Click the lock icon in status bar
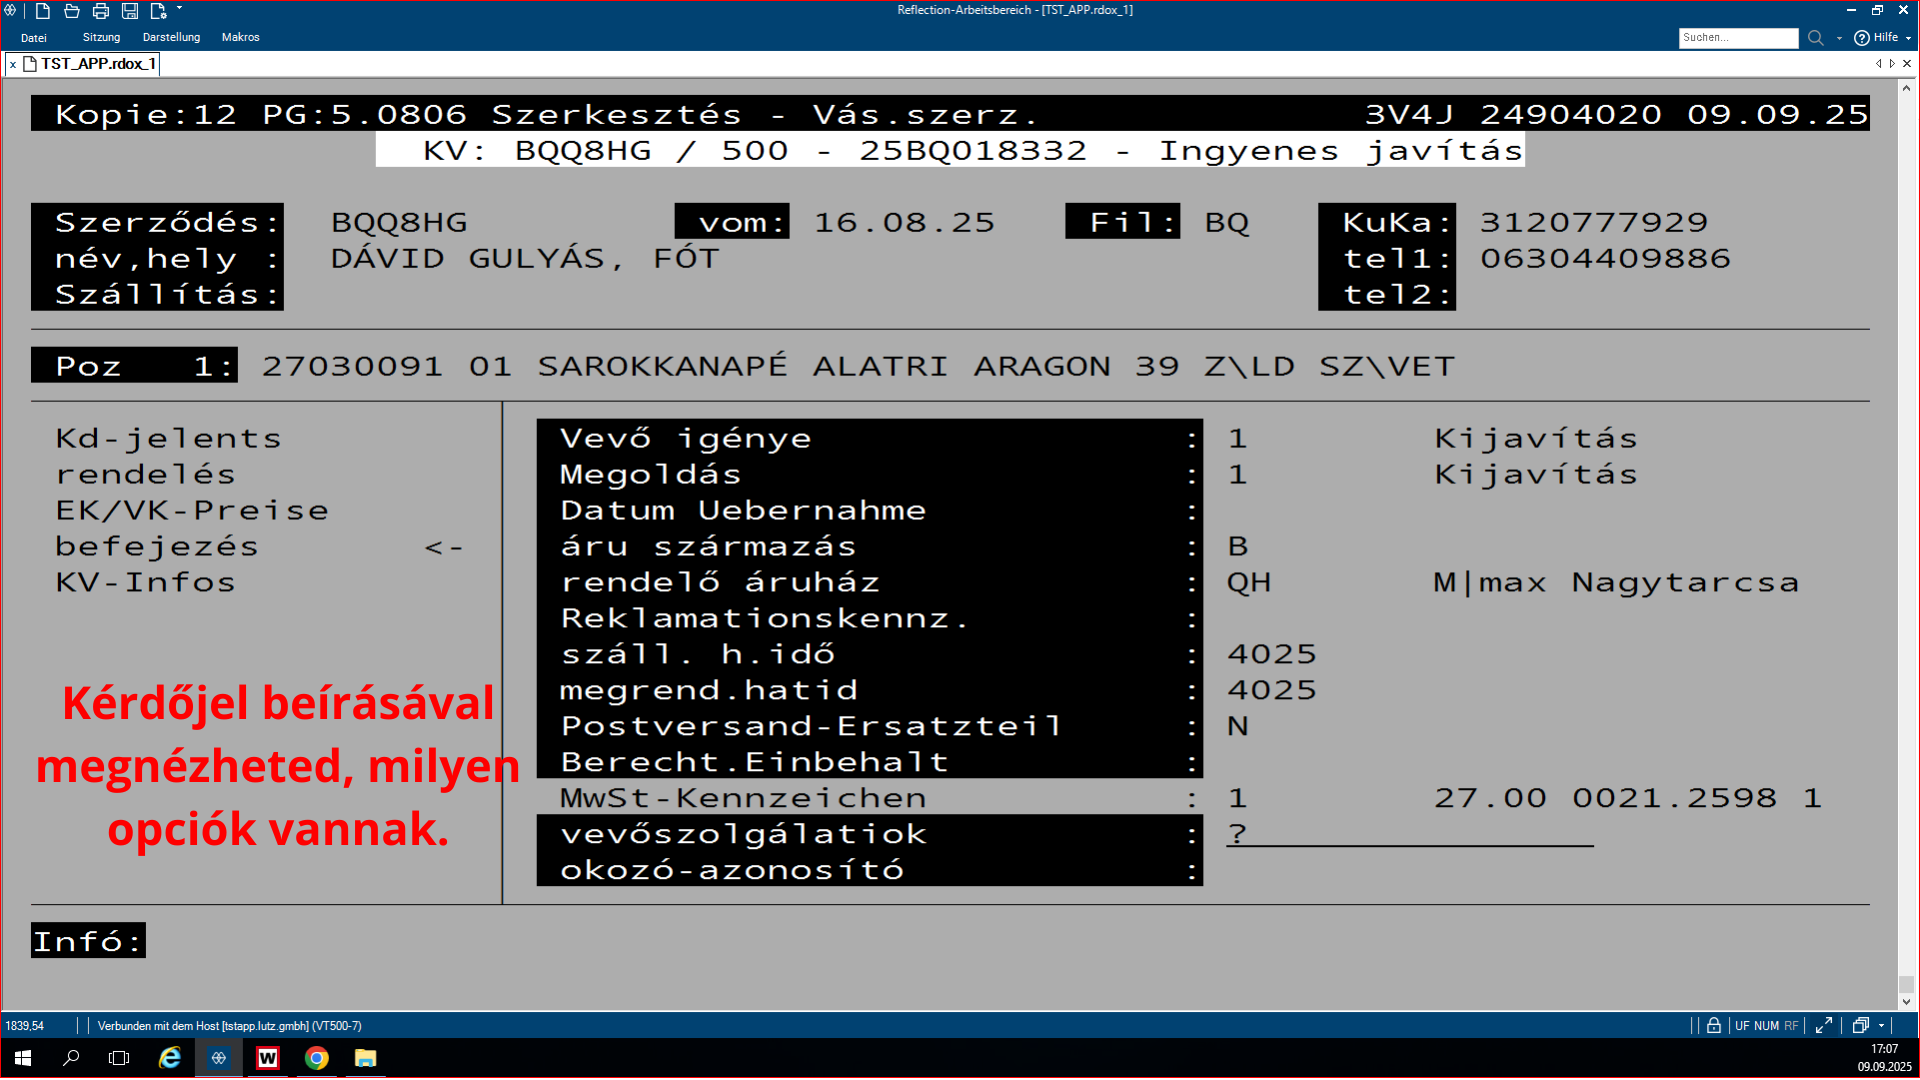The image size is (1920, 1080). 1714,1026
